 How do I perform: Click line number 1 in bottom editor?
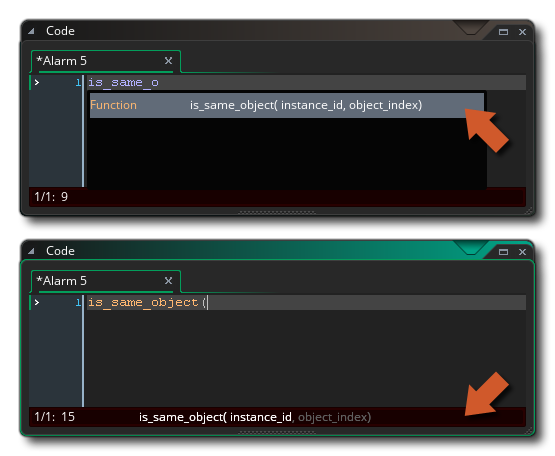coord(78,303)
